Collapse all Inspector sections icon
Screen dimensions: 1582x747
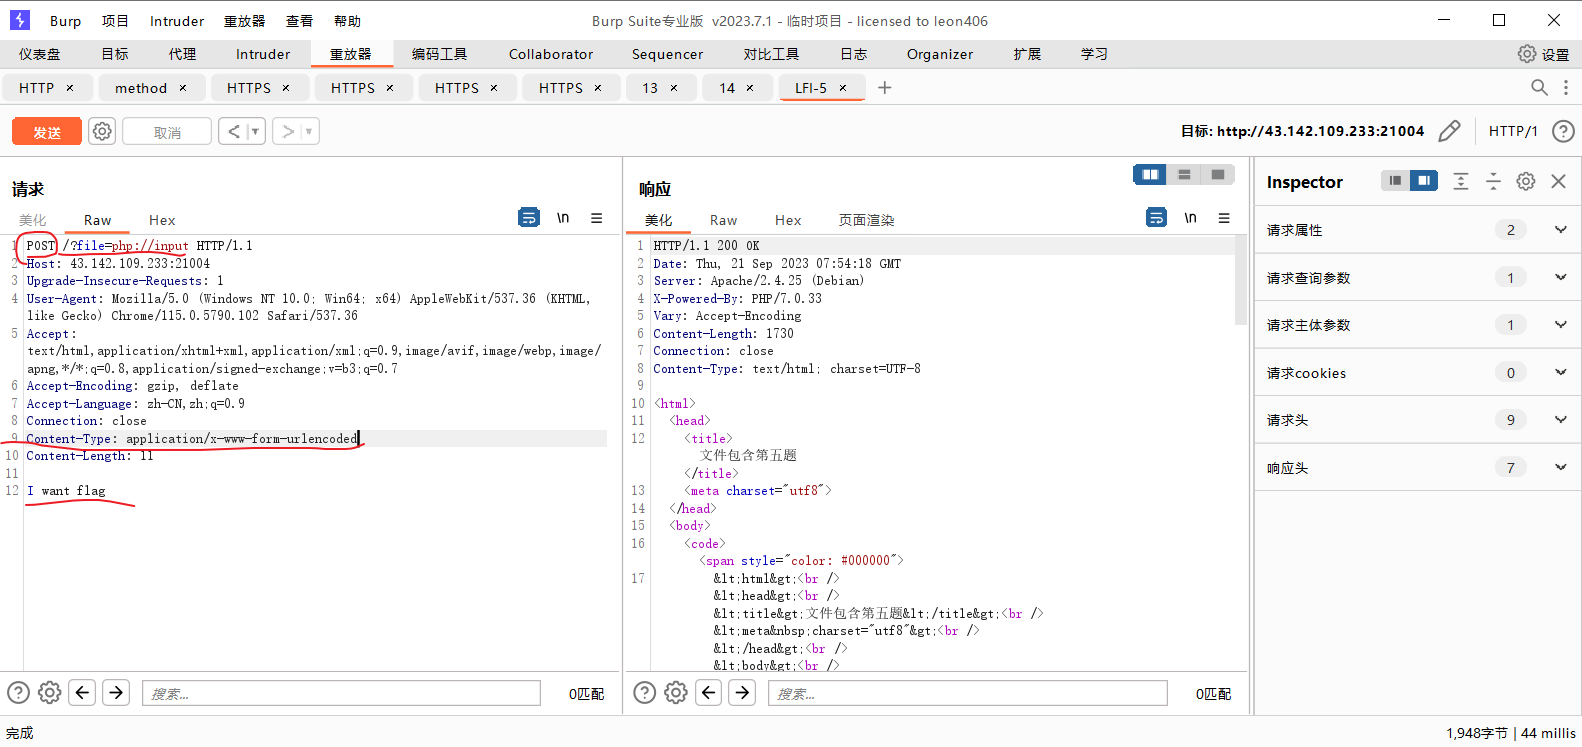tap(1493, 181)
